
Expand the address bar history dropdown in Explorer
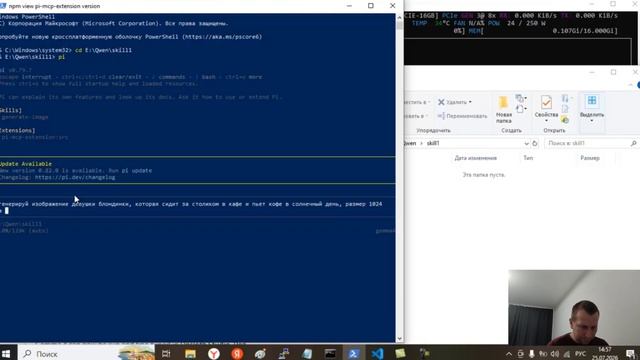click(x=527, y=144)
